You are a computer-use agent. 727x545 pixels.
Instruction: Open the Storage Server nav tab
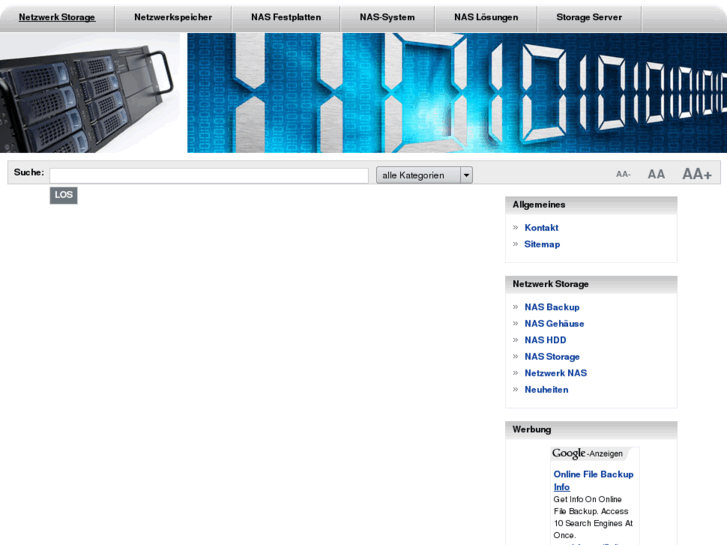tap(589, 18)
